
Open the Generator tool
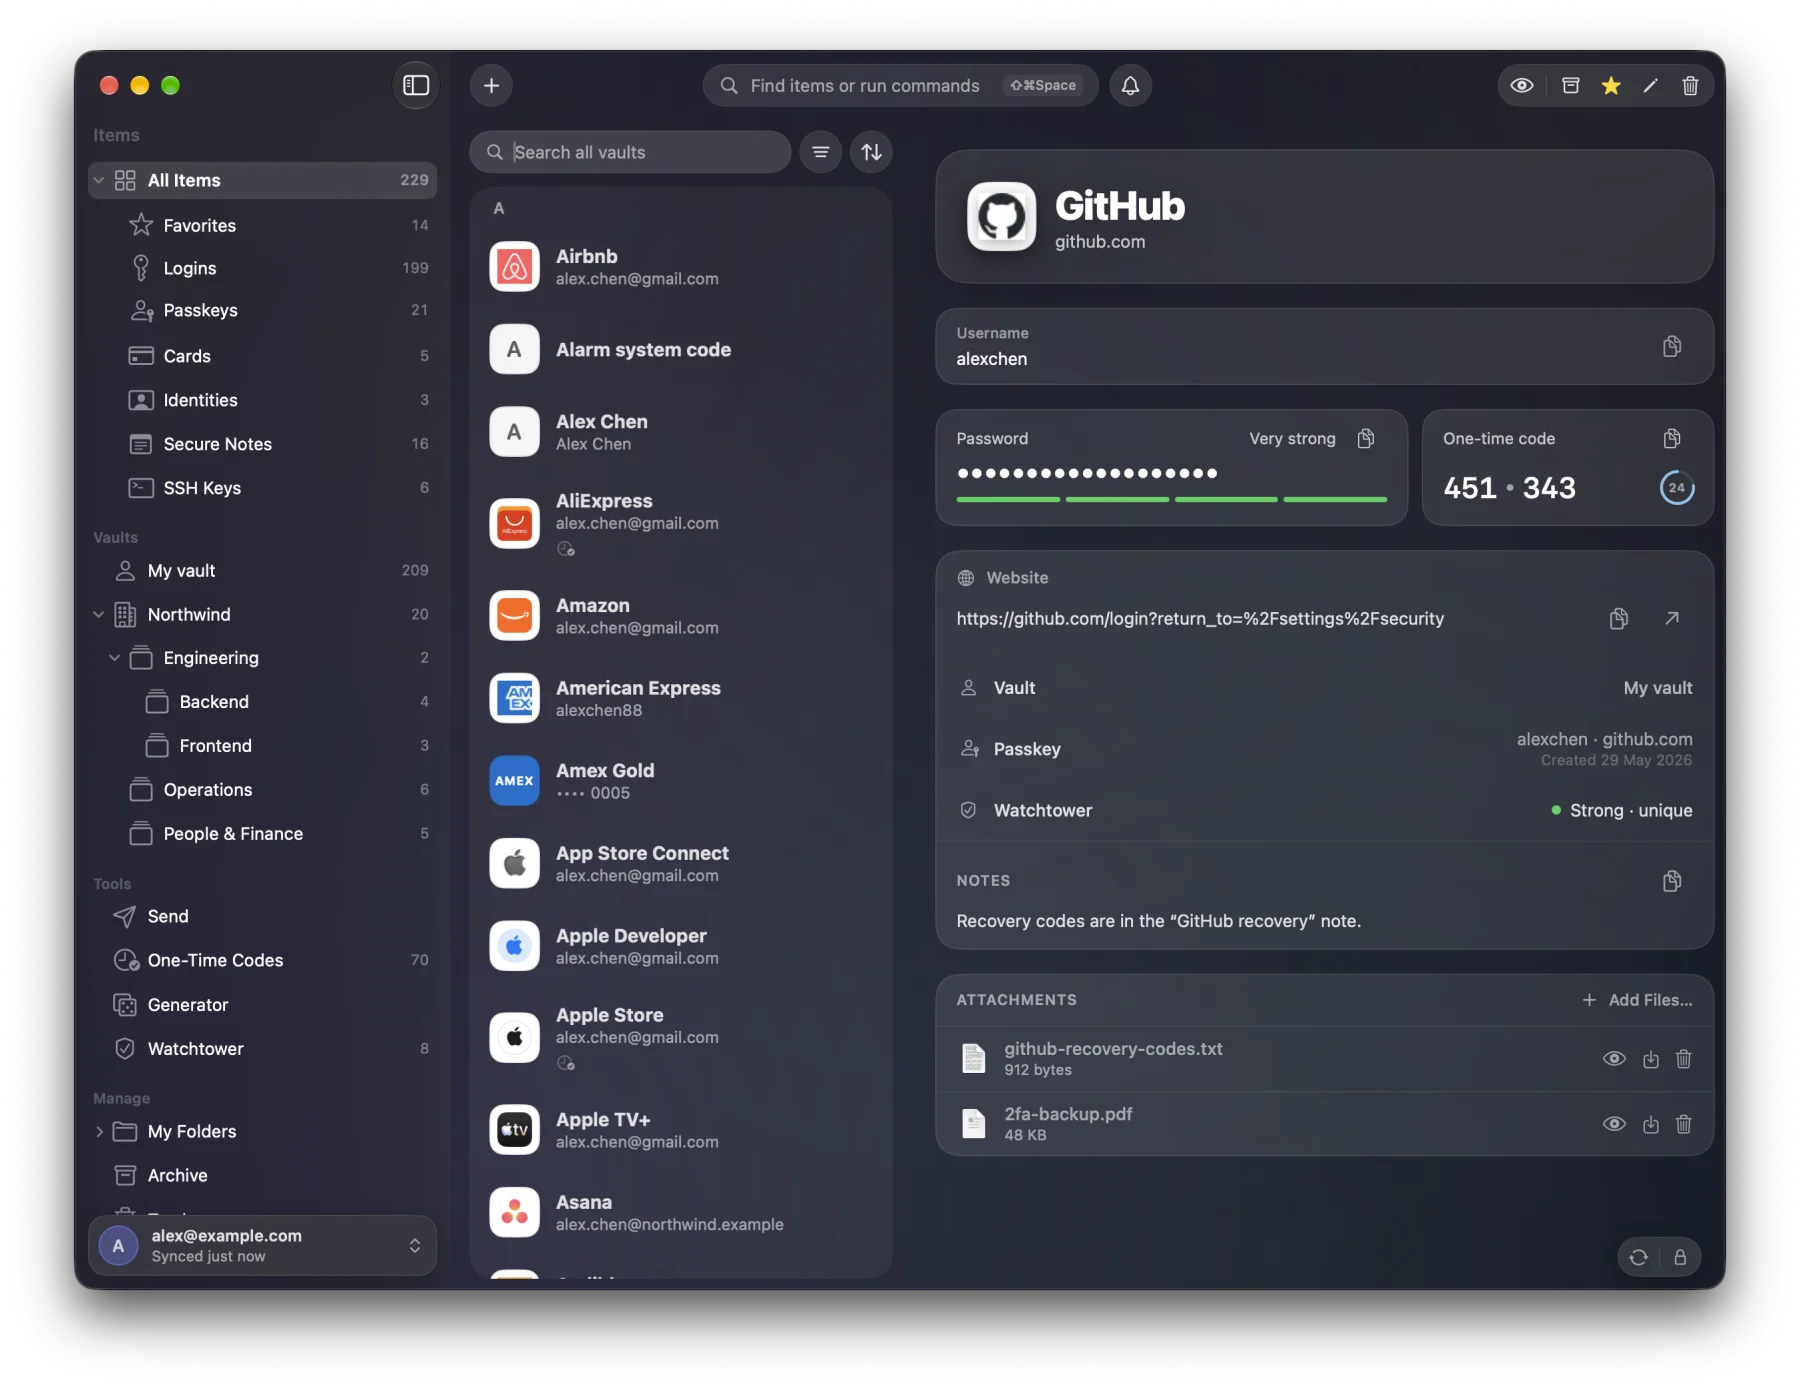[262, 1005]
